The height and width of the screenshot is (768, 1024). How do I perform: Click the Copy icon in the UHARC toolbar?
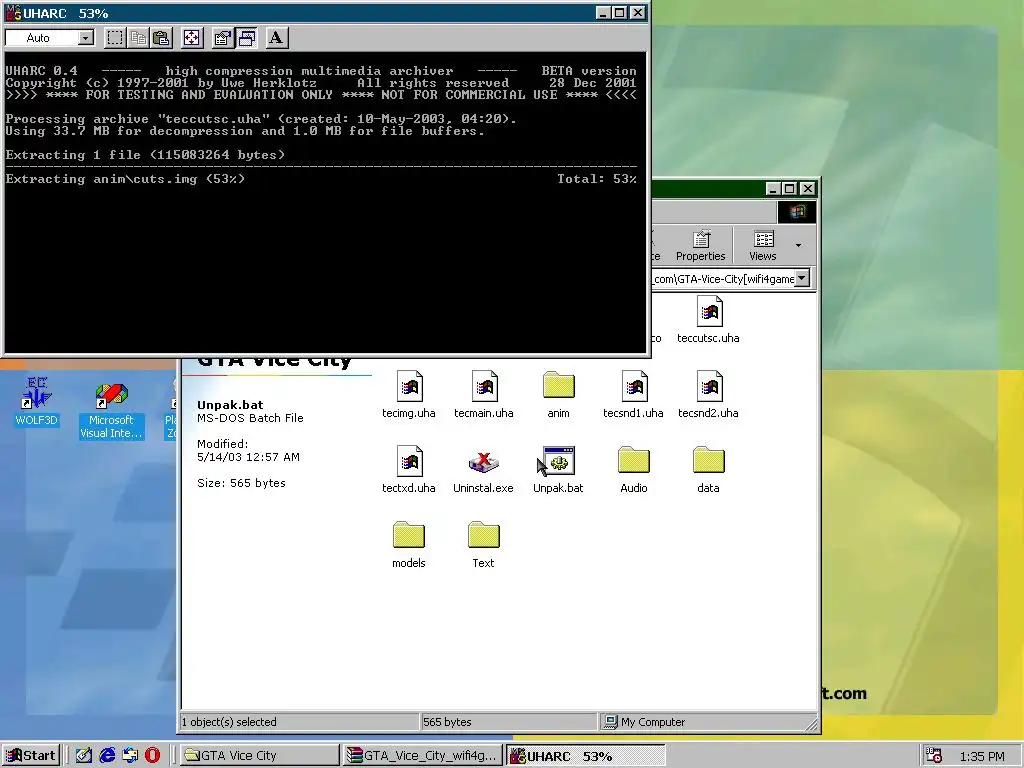(x=138, y=38)
